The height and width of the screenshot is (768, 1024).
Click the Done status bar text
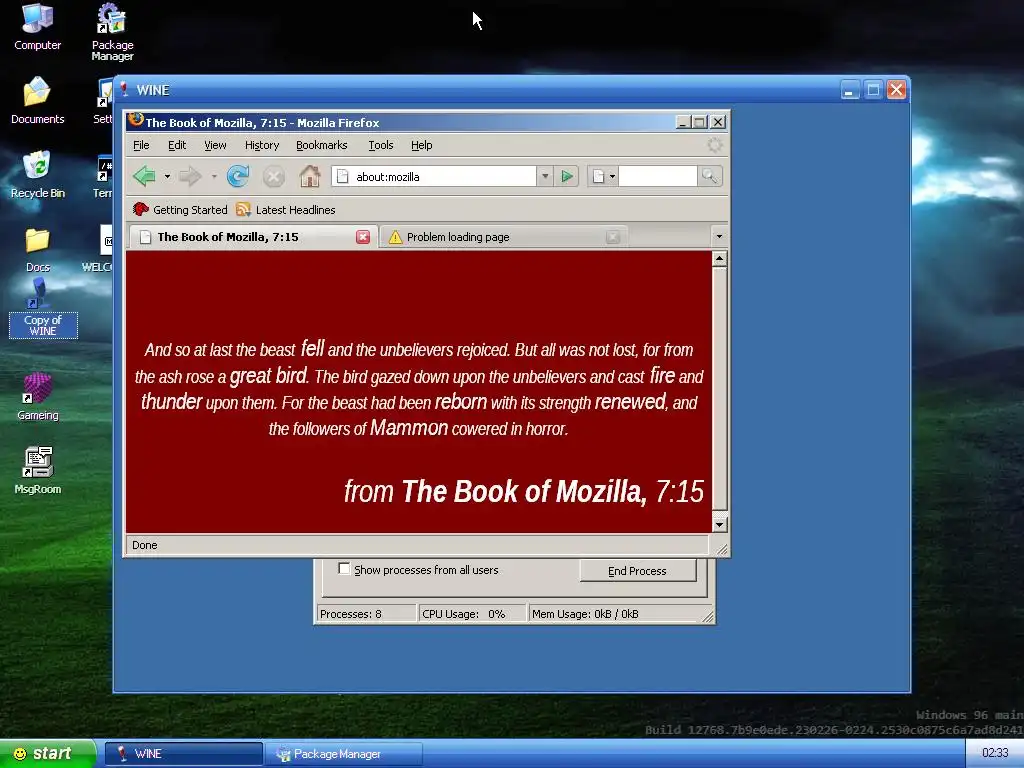pos(144,545)
